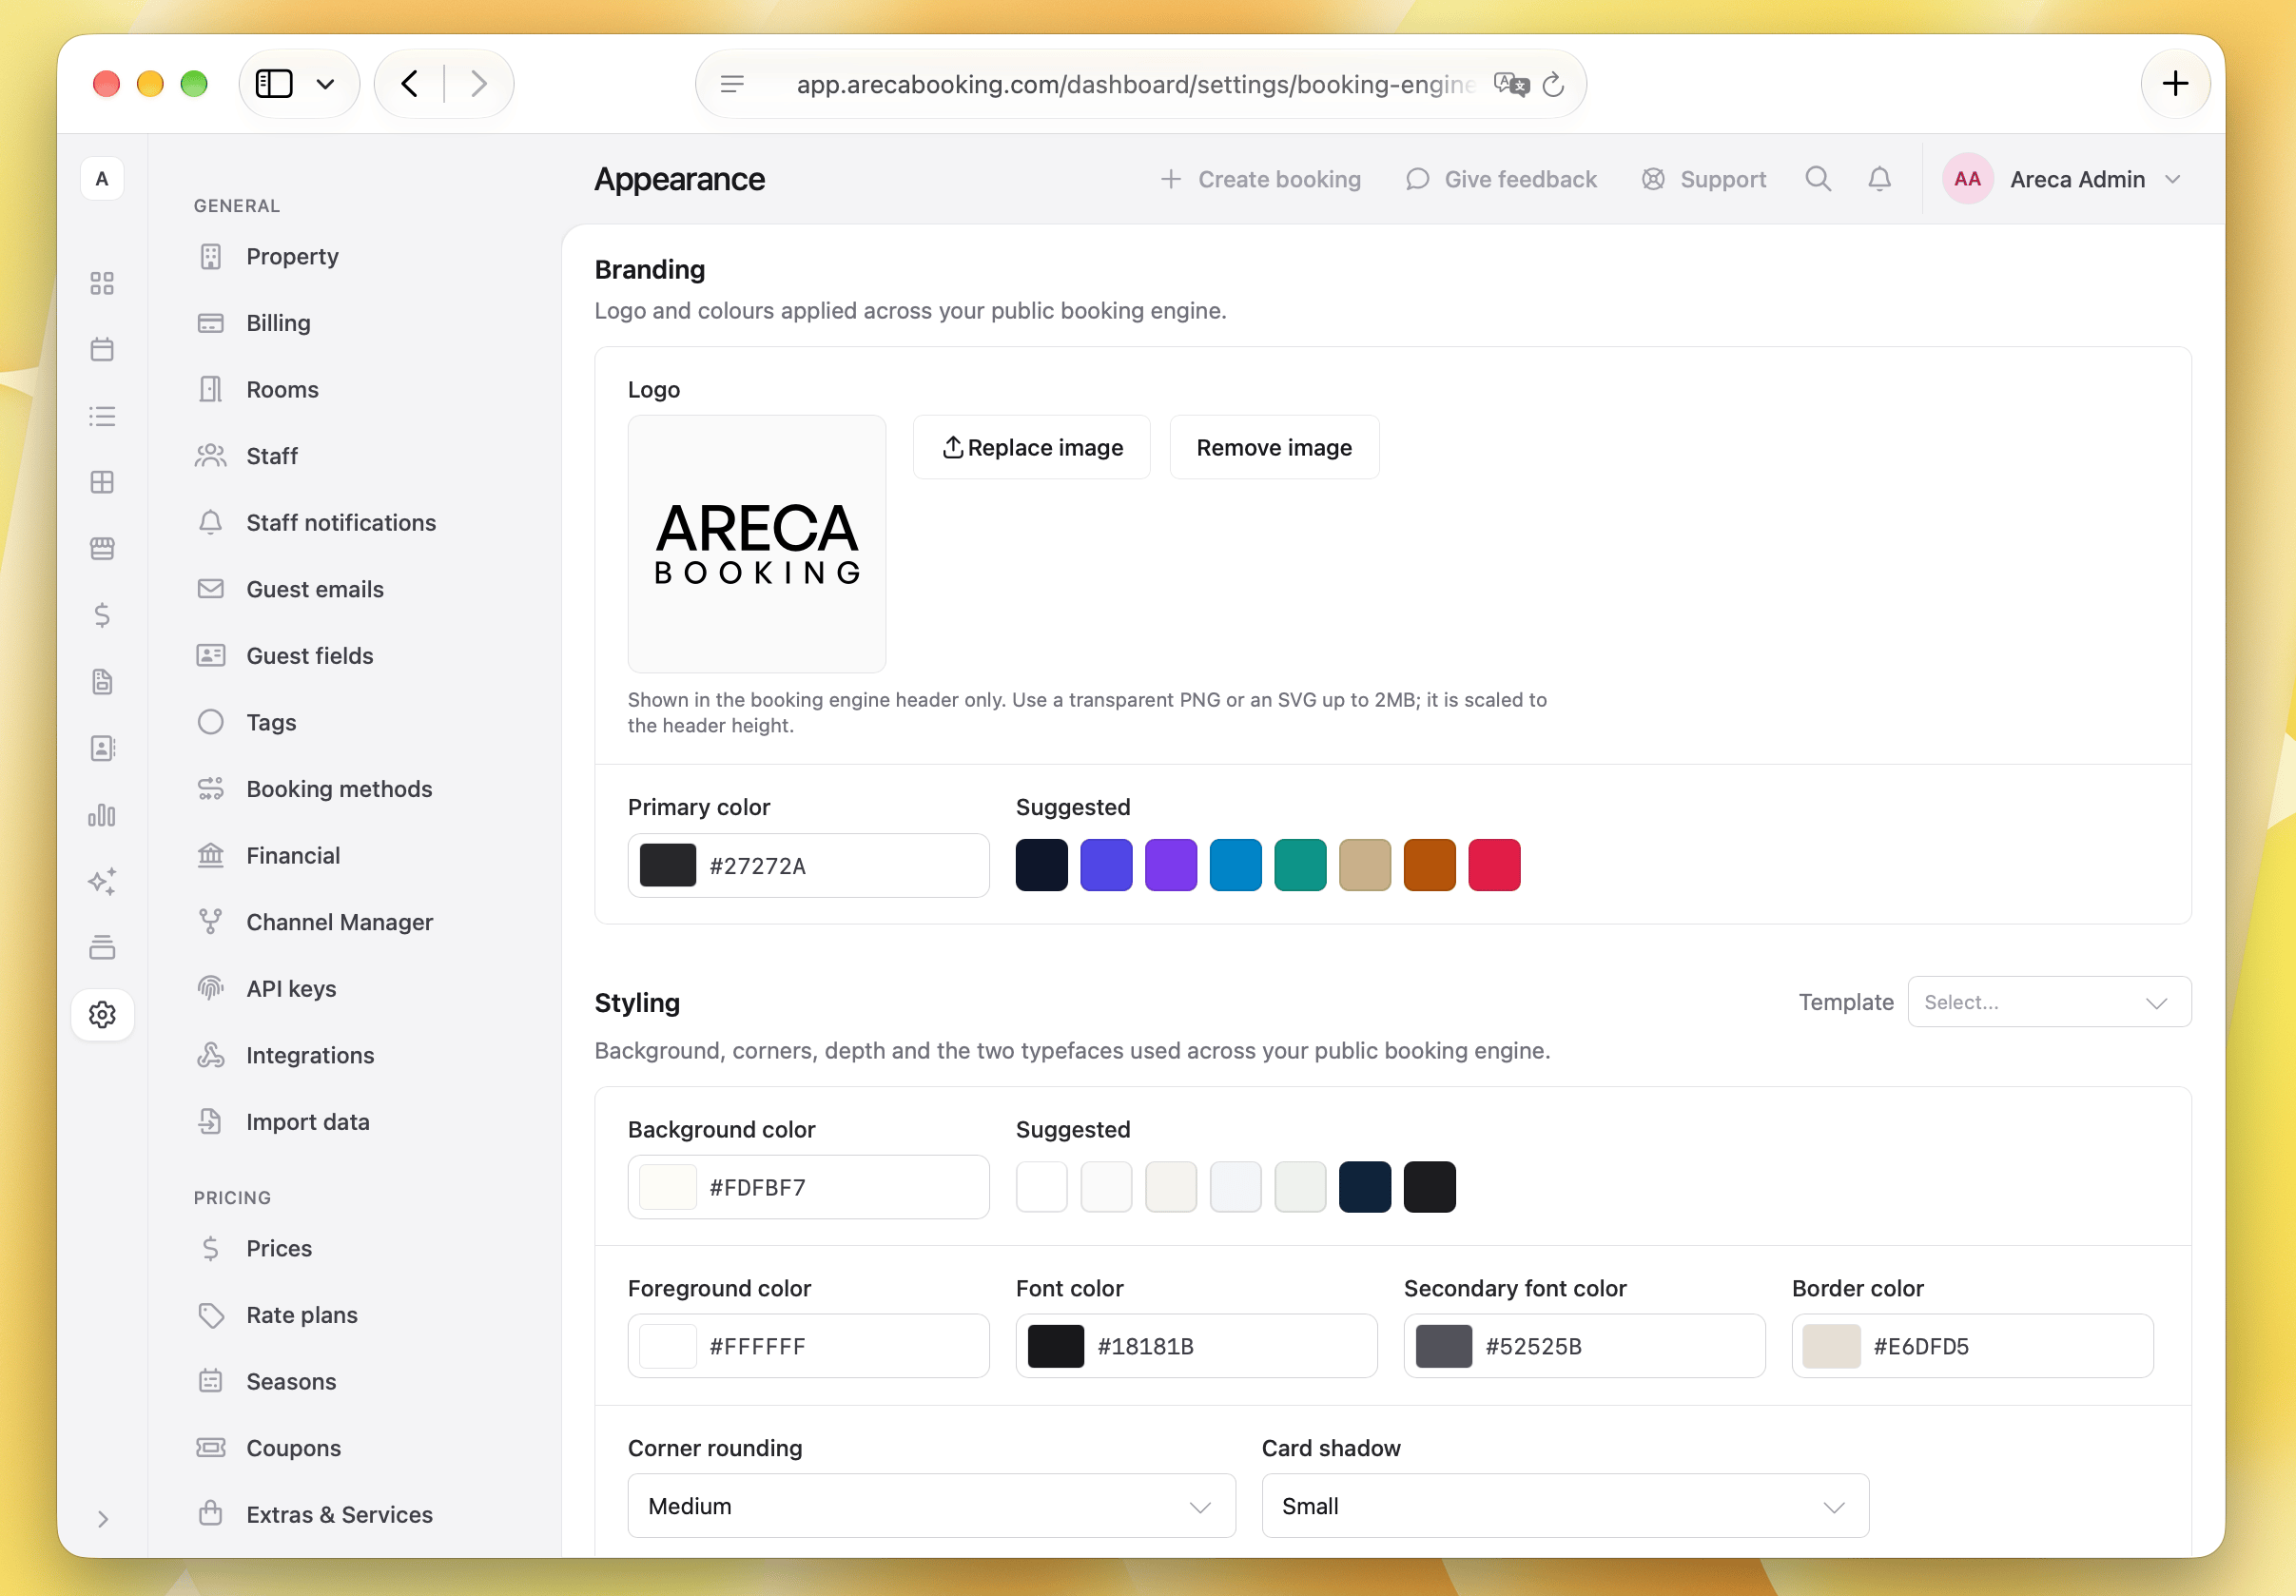Screen dimensions: 2296x1596
Task: Click the storefront icon in left rail
Action: click(102, 548)
